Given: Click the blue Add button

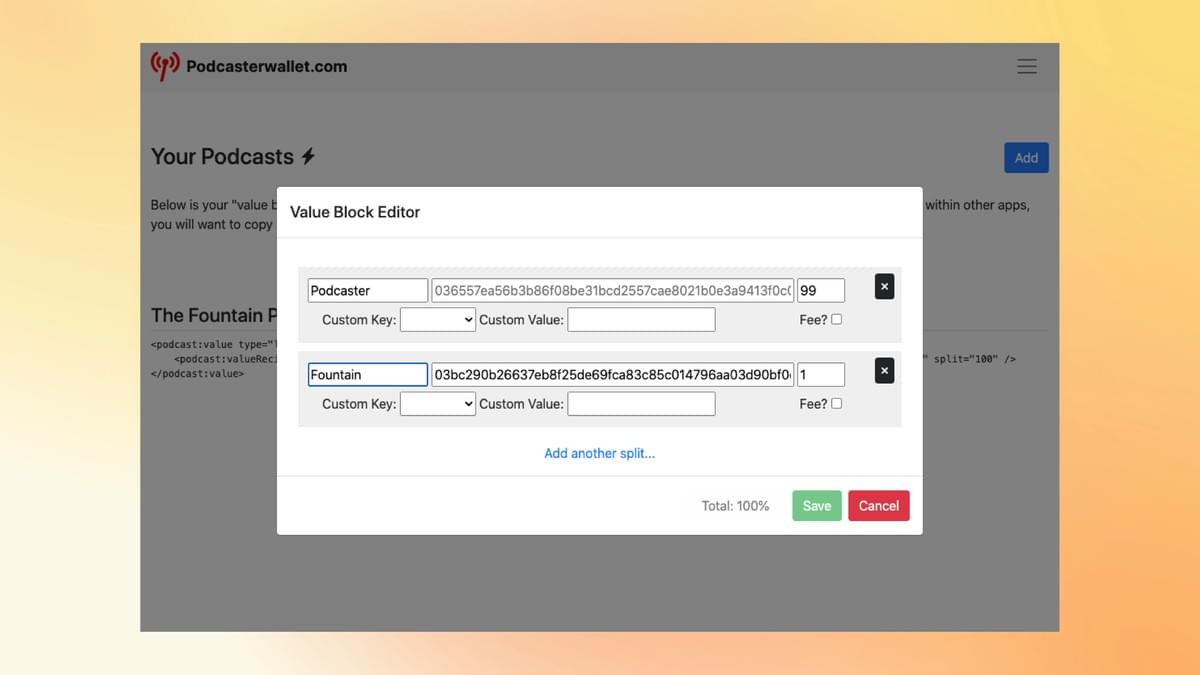Looking at the screenshot, I should [1026, 157].
